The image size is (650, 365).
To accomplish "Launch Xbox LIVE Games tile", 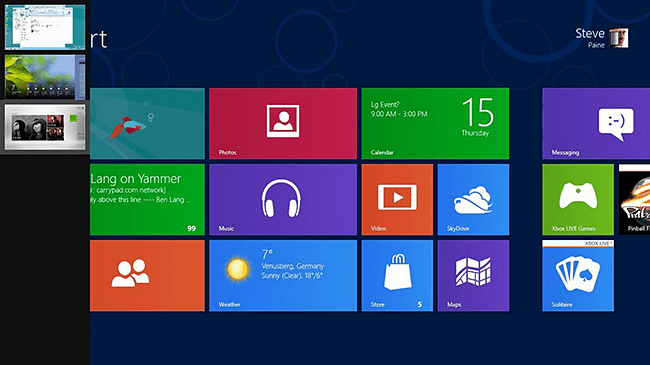I will click(x=578, y=200).
